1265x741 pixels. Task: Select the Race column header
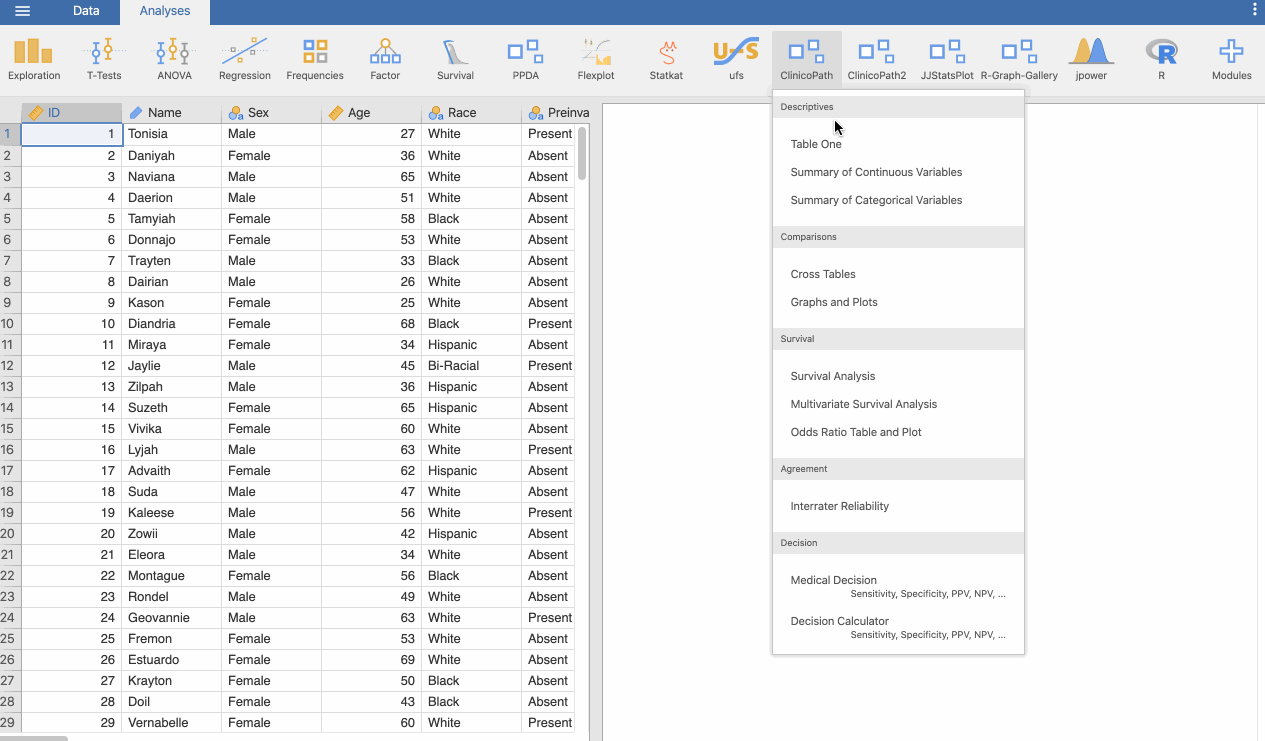point(471,113)
